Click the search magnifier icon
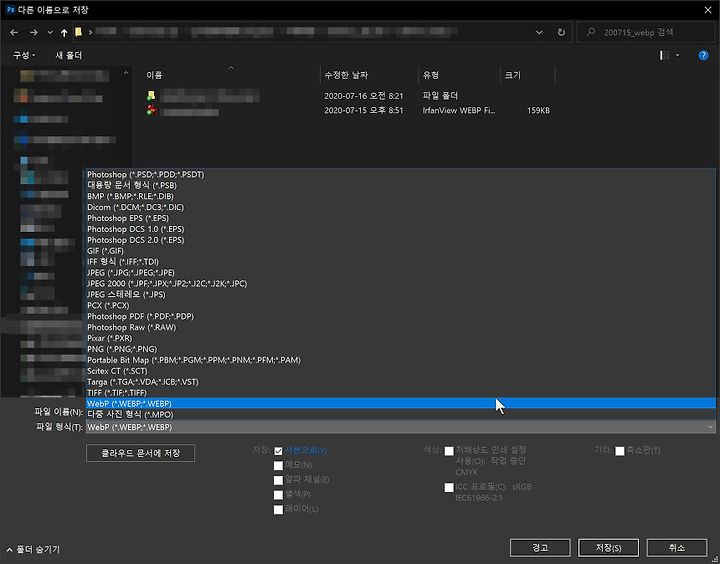Screen dimensions: 720x564 pos(591,32)
